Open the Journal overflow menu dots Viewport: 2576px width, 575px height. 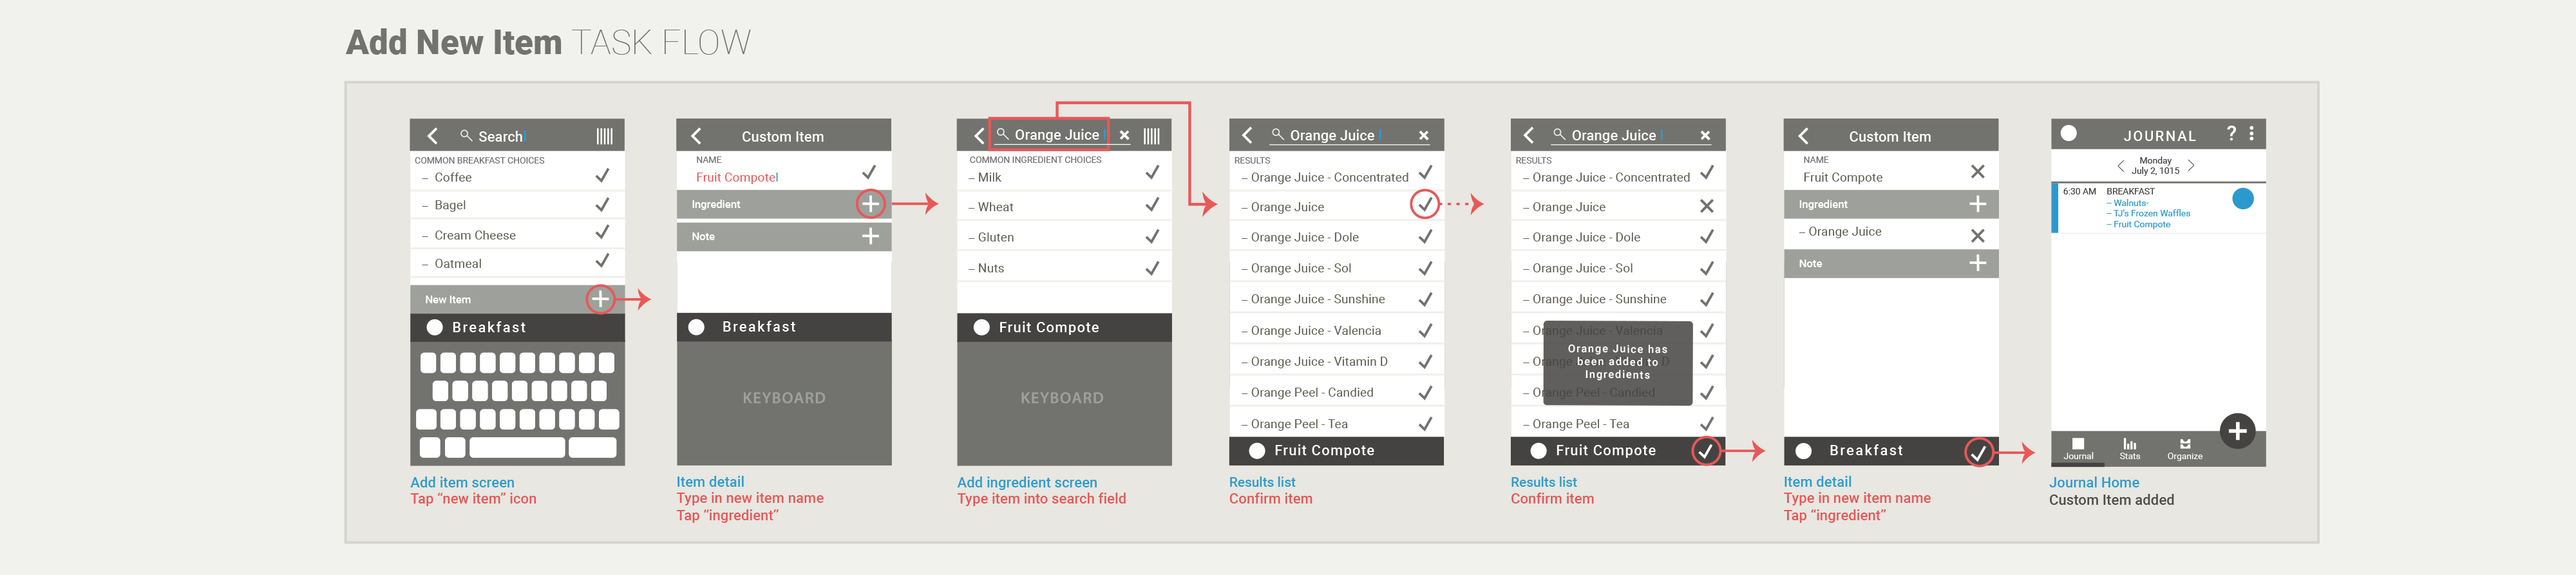(2251, 133)
